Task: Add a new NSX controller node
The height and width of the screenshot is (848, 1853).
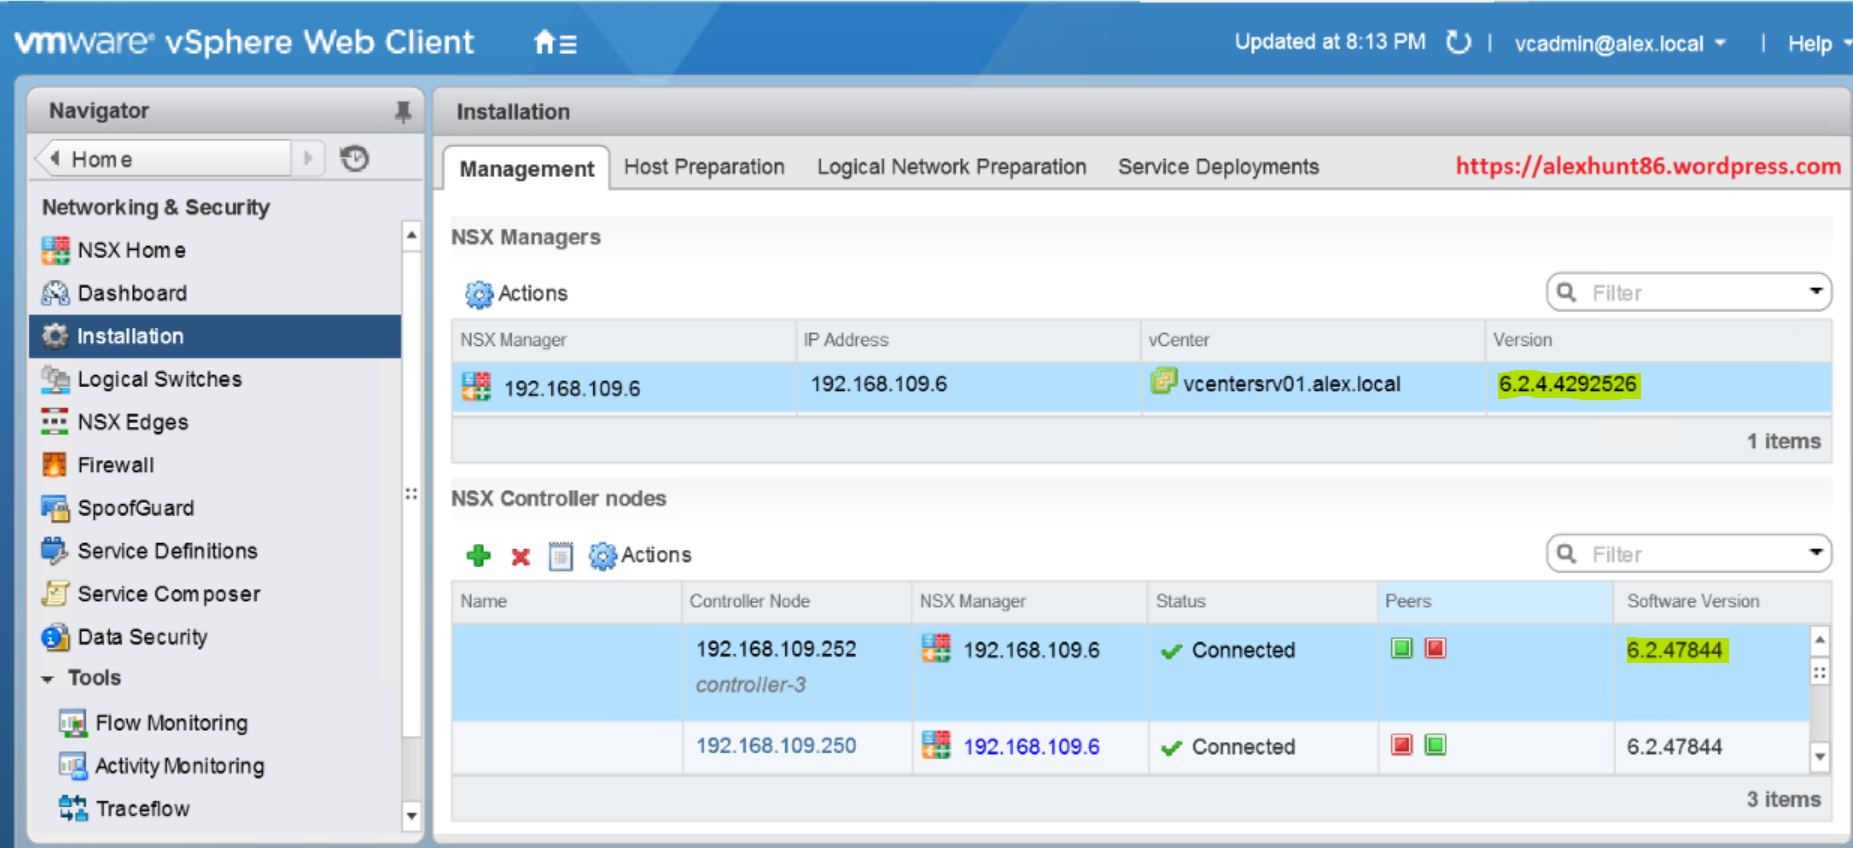Action: coord(479,555)
